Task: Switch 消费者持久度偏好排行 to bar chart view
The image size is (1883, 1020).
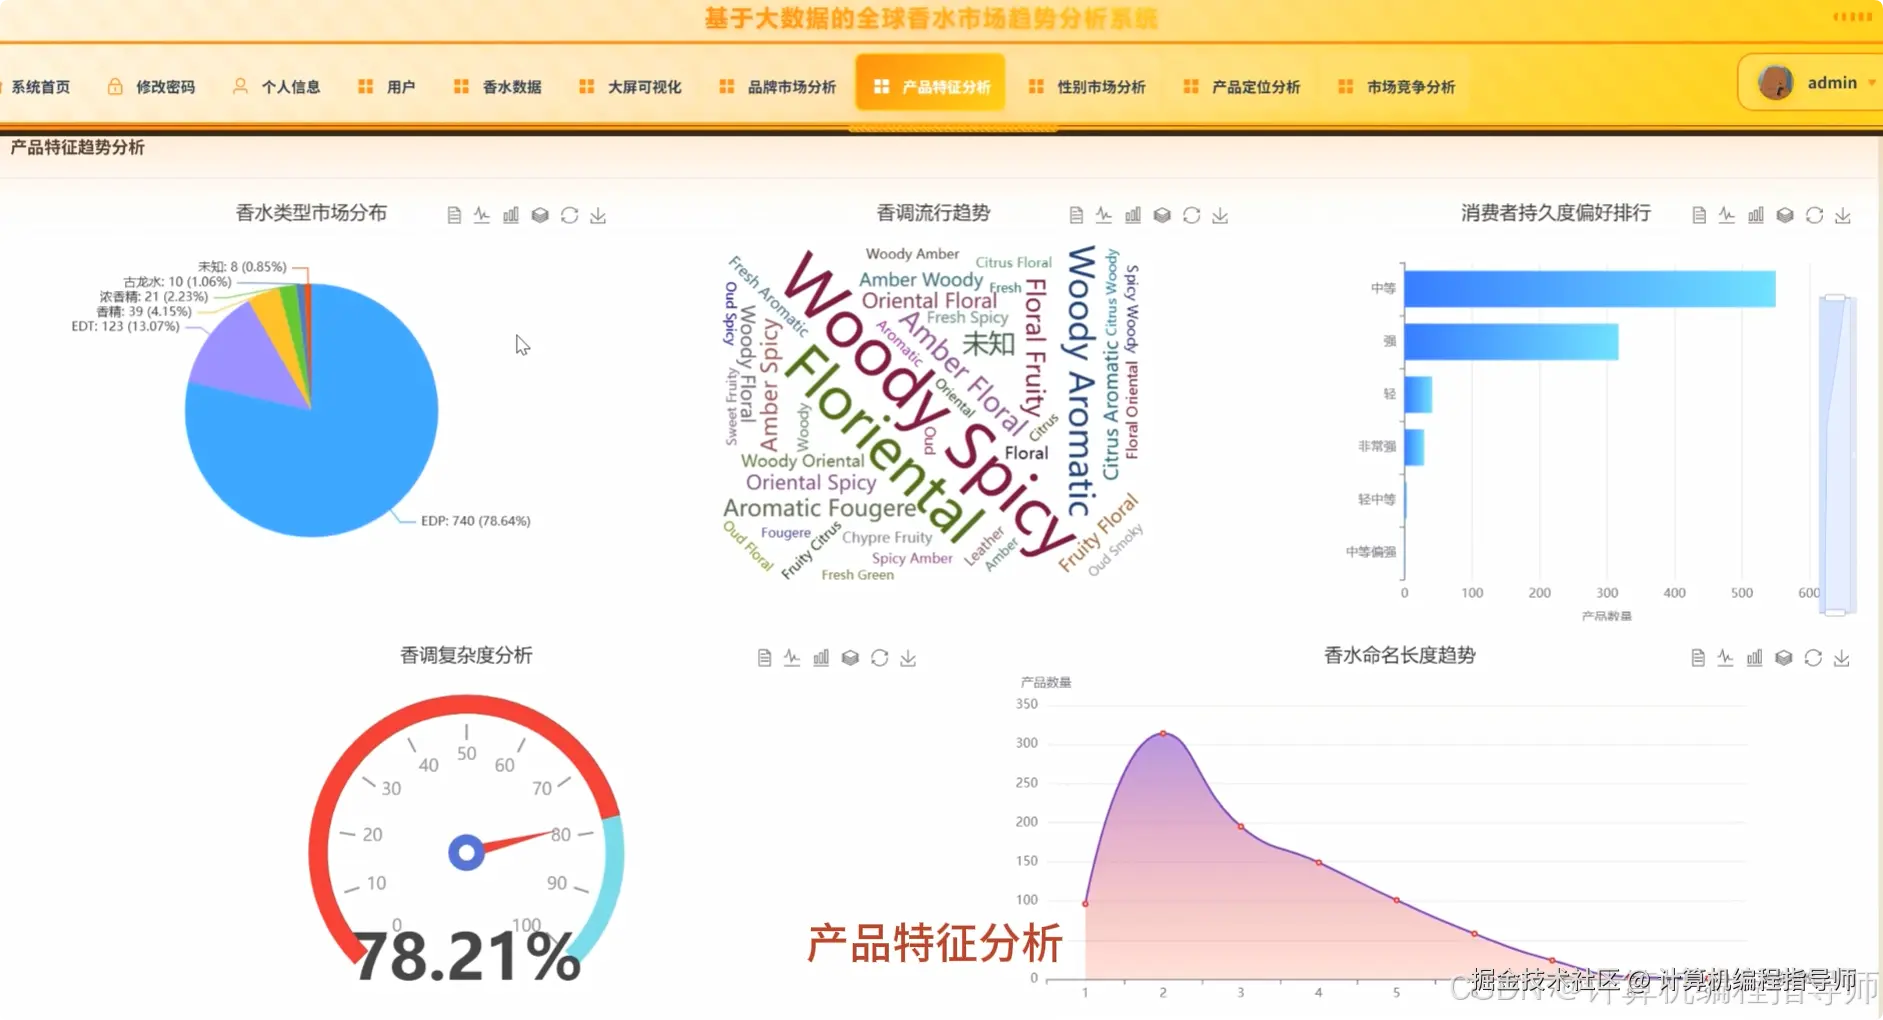Action: (1755, 214)
